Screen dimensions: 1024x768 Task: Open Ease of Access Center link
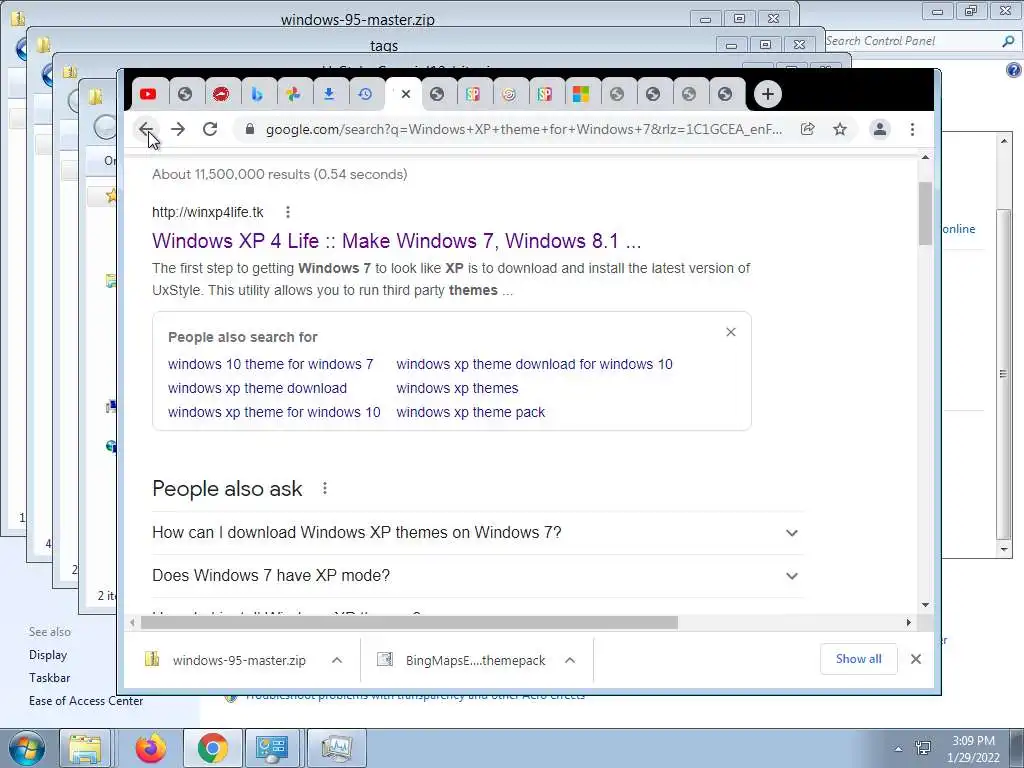click(86, 701)
